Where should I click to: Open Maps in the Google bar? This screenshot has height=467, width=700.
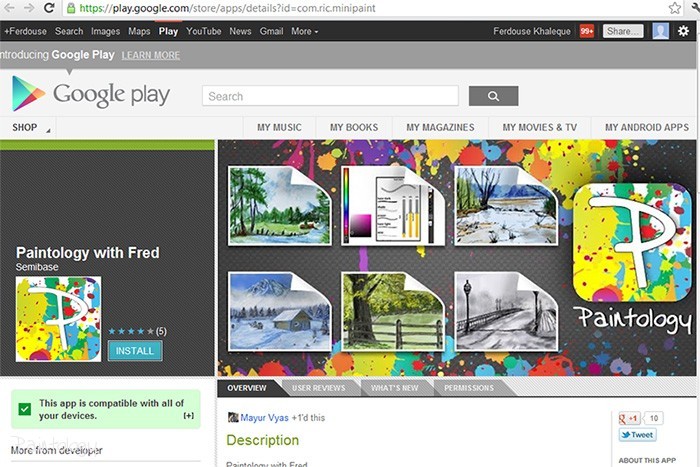click(x=139, y=31)
